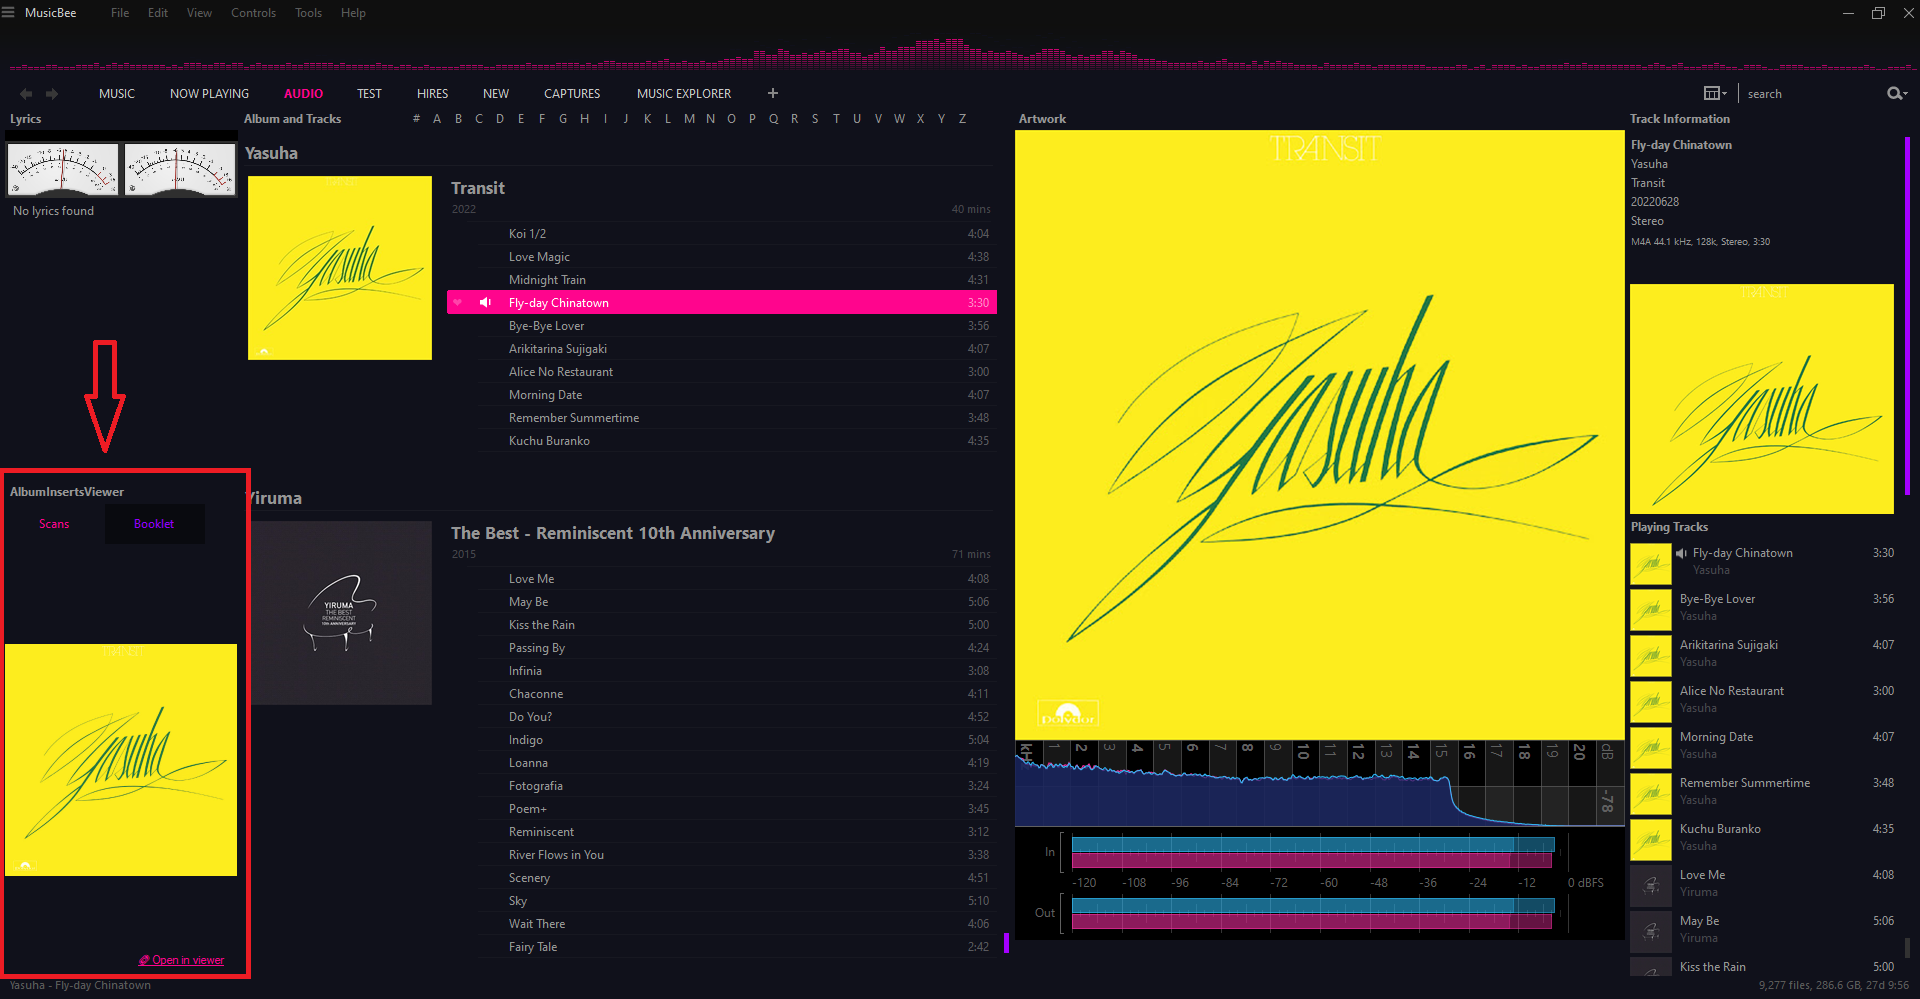
Task: Open the File menu
Action: click(120, 13)
